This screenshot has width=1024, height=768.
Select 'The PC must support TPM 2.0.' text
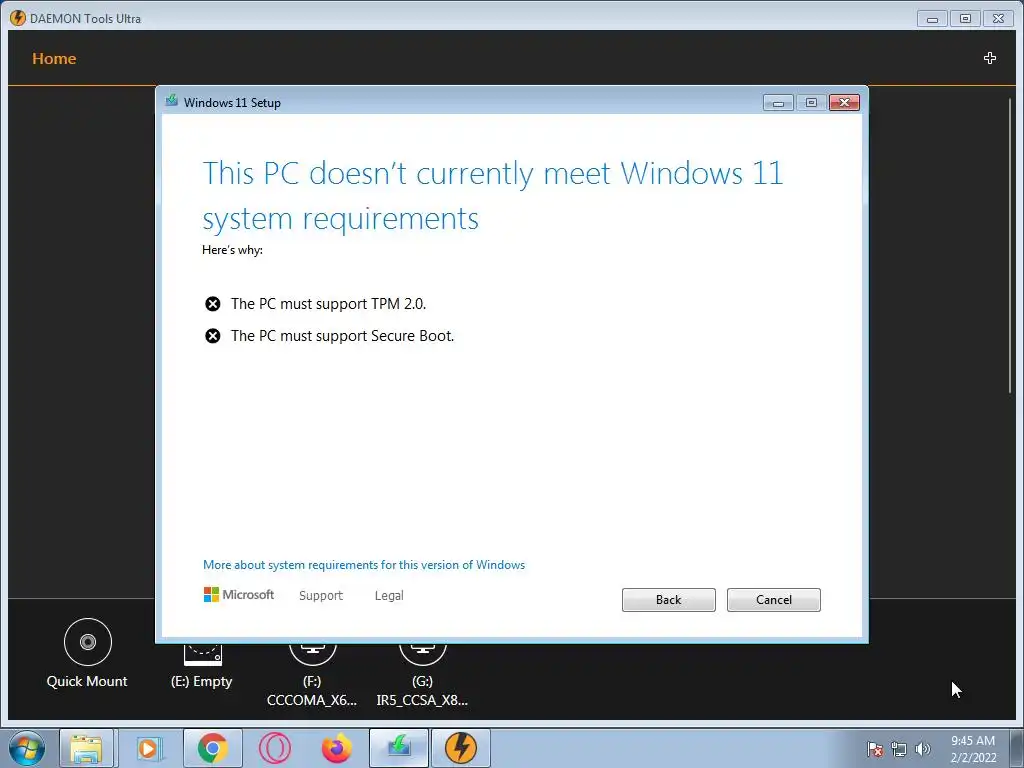[328, 304]
